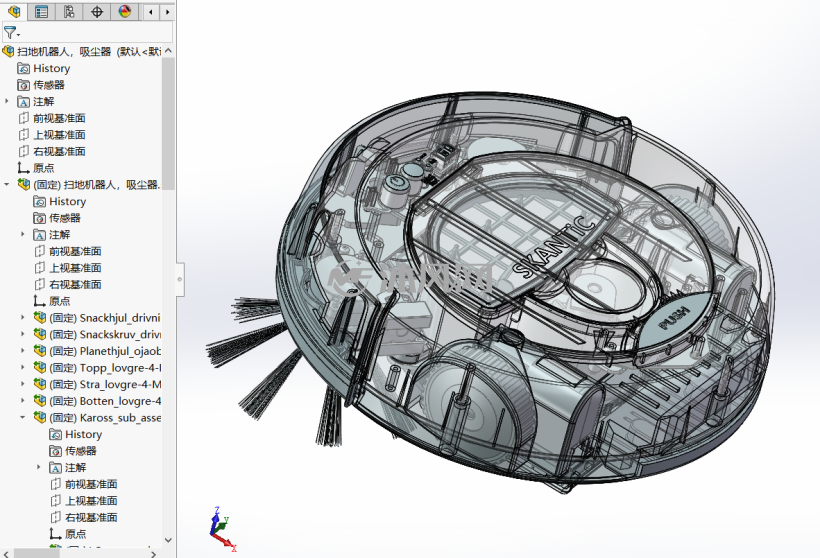Screen dimensions: 820x558
Task: Collapse the Kaross_sub_asse component
Action: click(x=22, y=417)
